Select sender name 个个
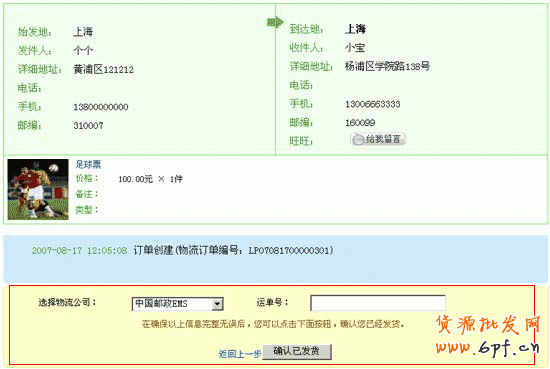 [83, 51]
